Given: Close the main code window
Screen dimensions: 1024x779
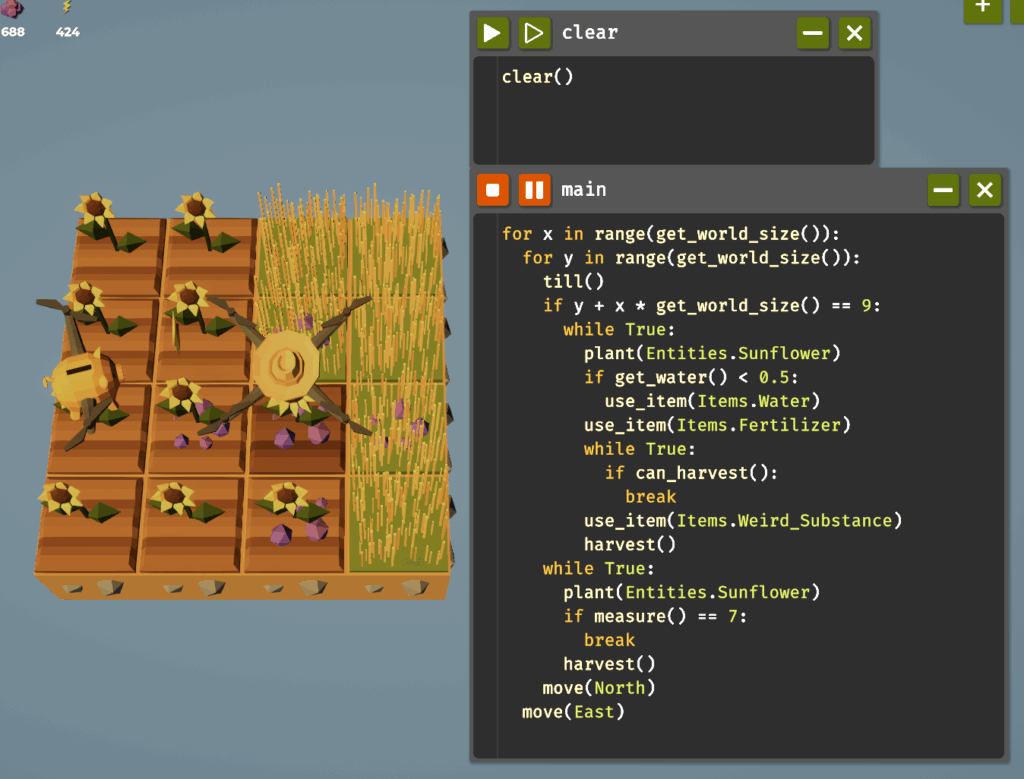Looking at the screenshot, I should [x=985, y=189].
